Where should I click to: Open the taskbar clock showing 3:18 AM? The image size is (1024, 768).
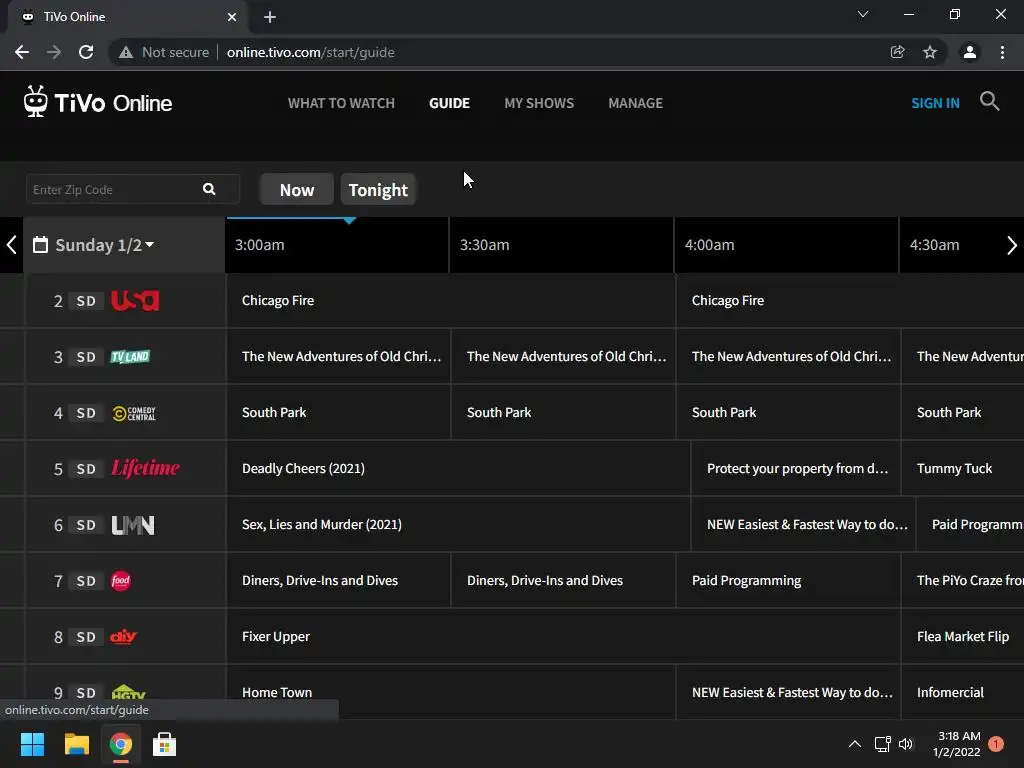coord(957,744)
